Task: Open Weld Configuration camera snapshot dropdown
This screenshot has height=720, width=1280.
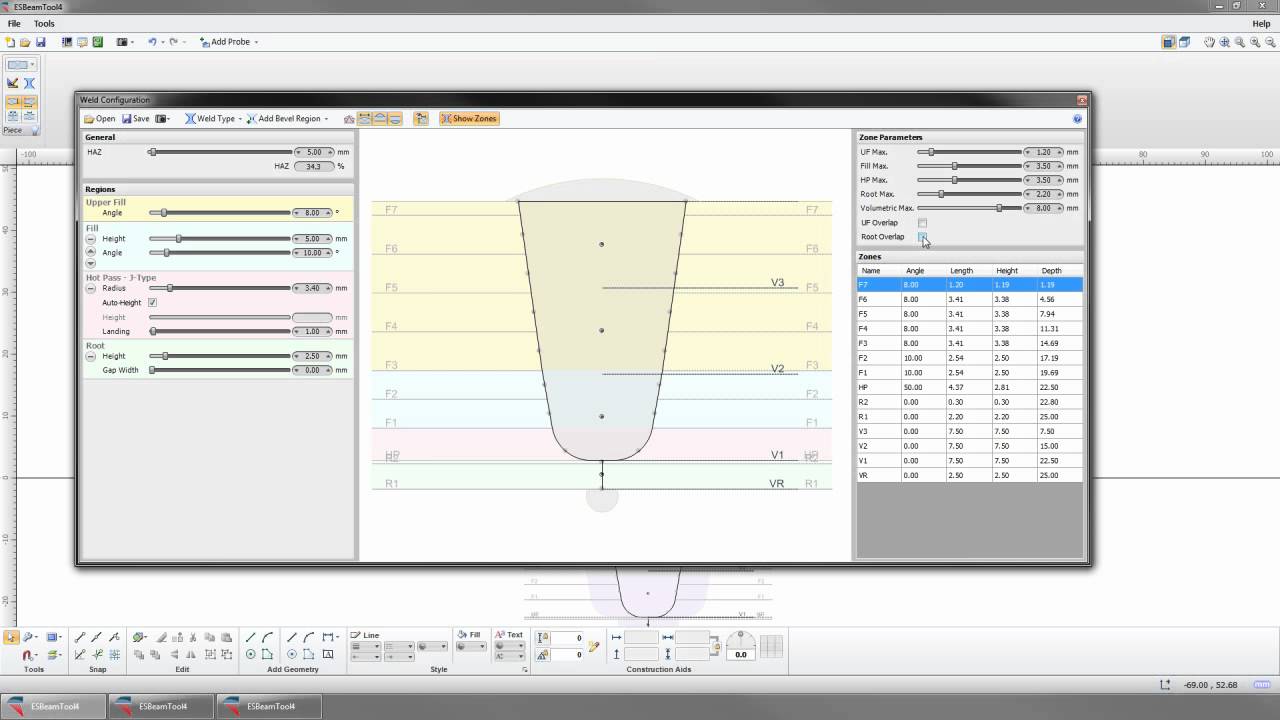Action: tap(162, 118)
